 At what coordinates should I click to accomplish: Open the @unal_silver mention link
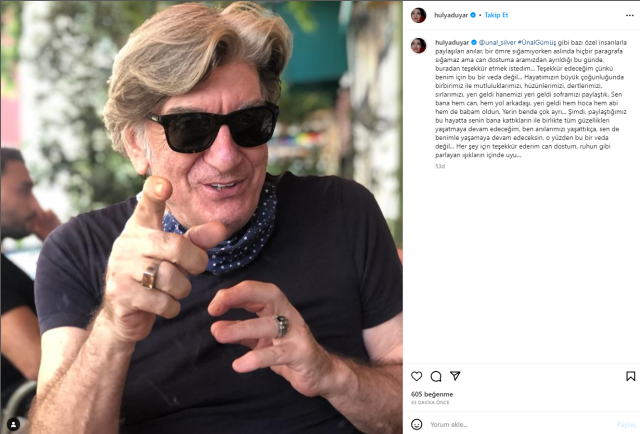pos(497,42)
